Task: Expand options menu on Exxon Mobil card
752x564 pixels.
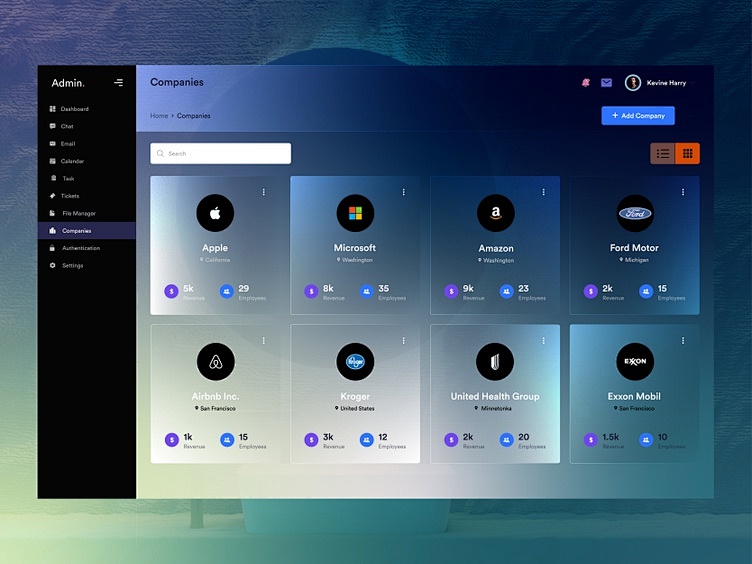Action: (684, 340)
